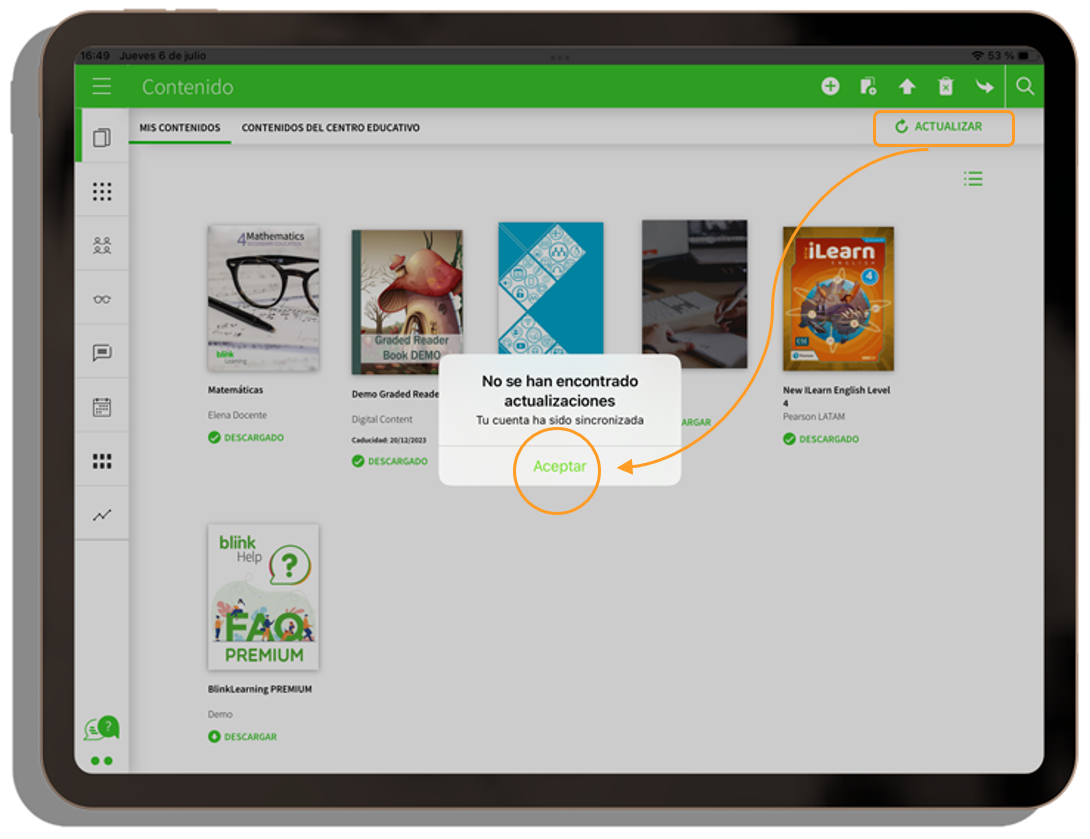Open the help chat bubble icon
The width and height of the screenshot is (1090, 839).
tap(102, 729)
